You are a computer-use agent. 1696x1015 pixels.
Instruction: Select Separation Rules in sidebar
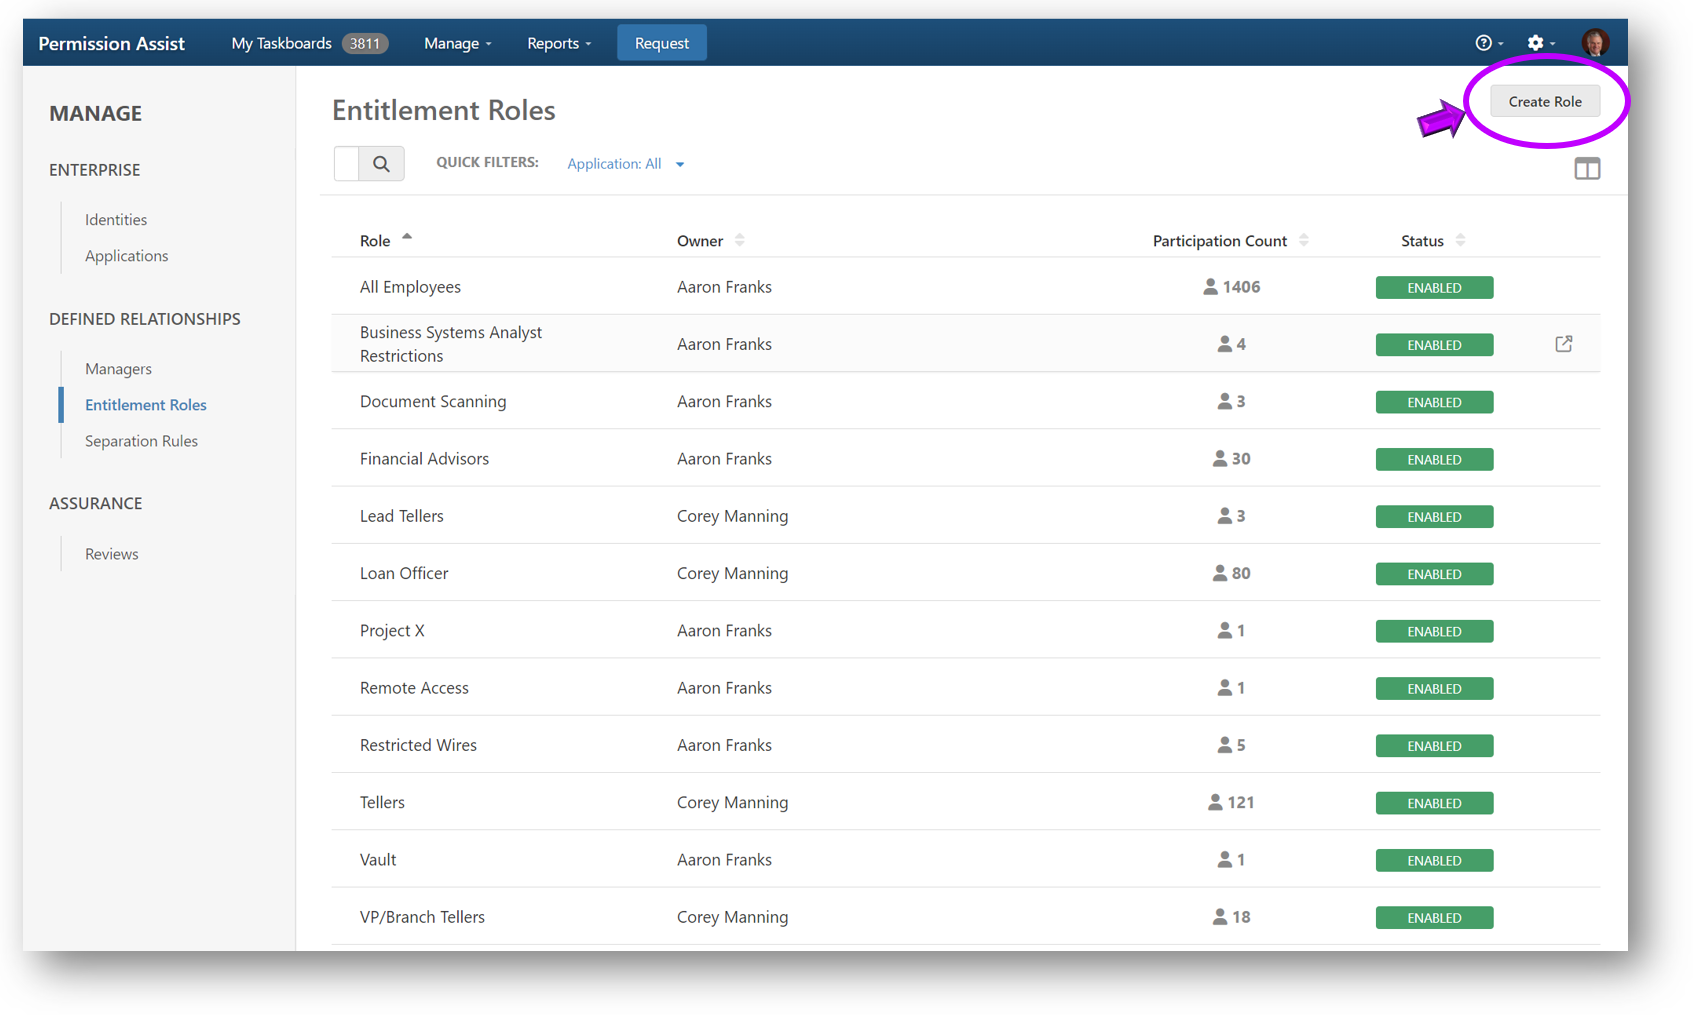click(141, 441)
